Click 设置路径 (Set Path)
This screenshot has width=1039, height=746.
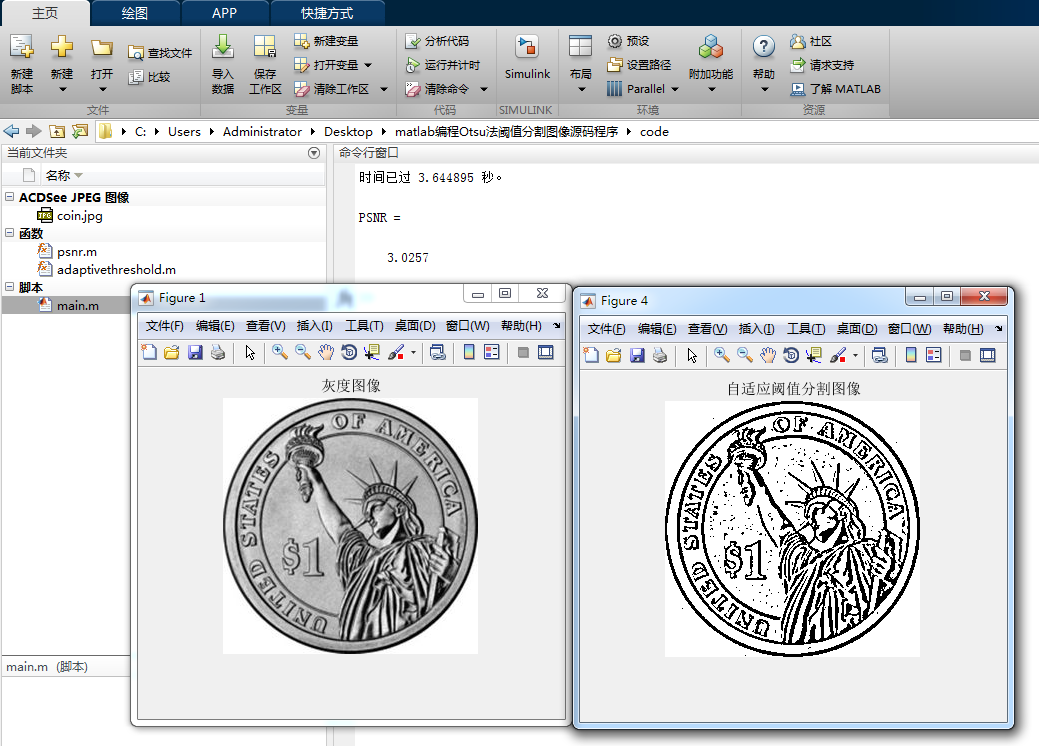point(639,65)
